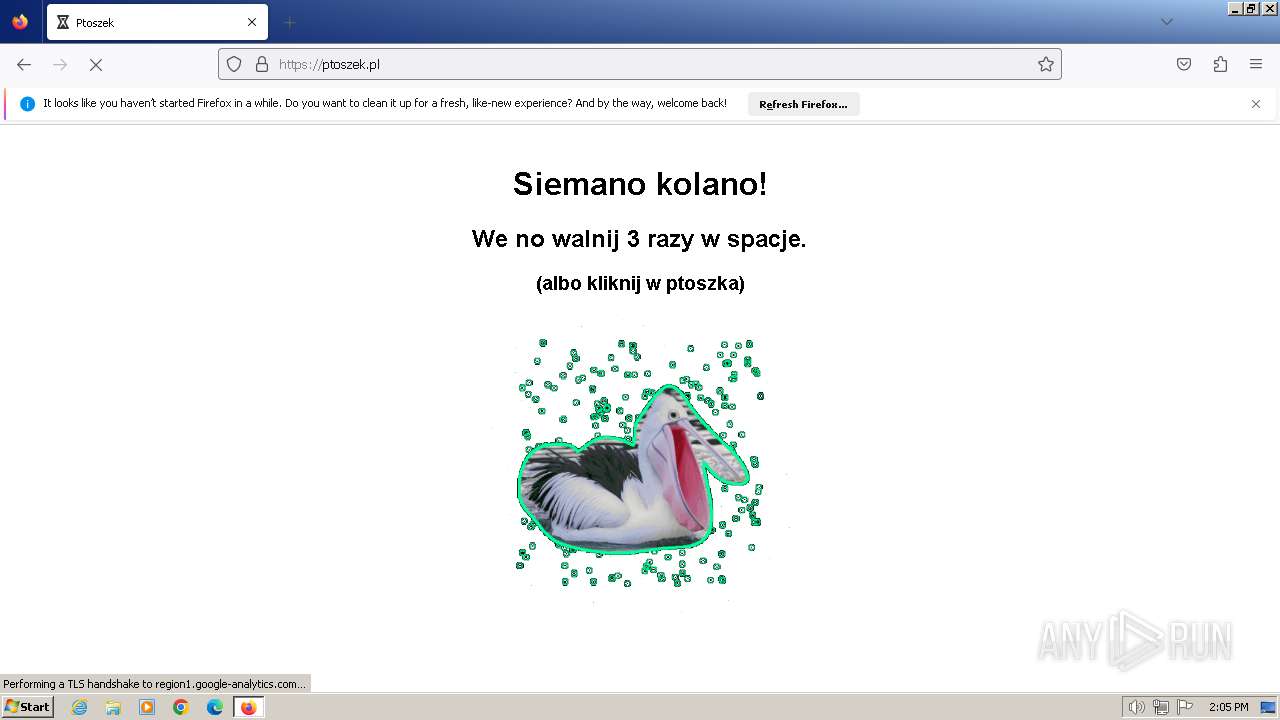
Task: Restore down the Firefox window
Action: (x=1251, y=8)
